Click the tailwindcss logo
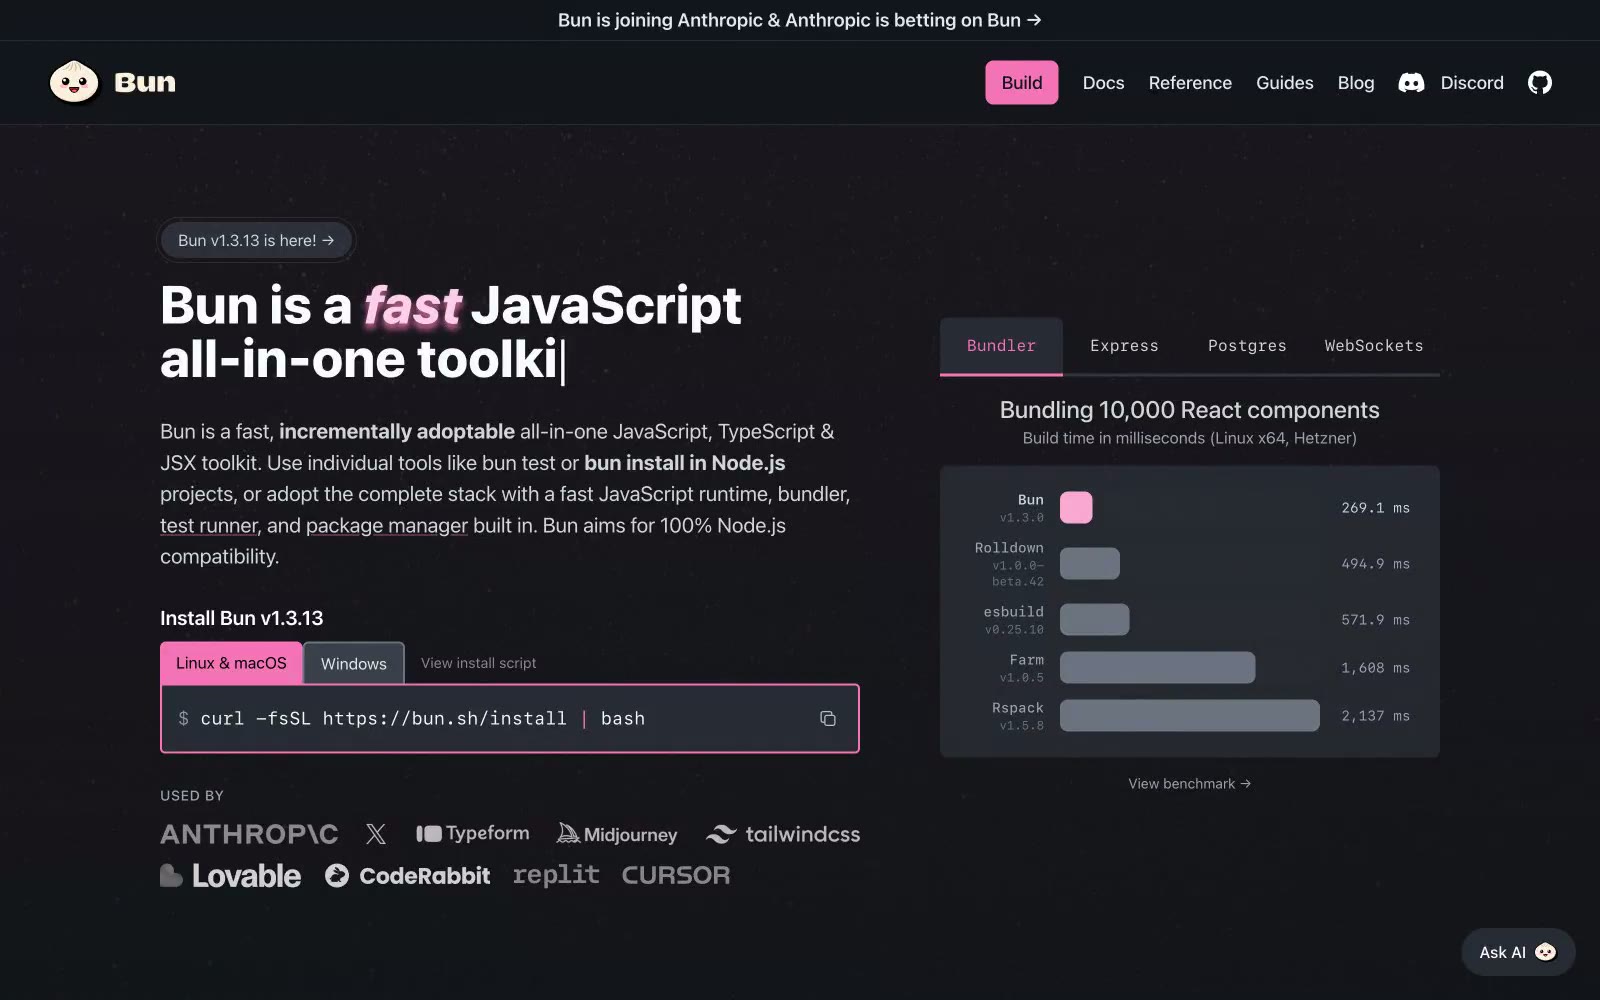Screen dimensions: 1600x1000 click(x=783, y=834)
